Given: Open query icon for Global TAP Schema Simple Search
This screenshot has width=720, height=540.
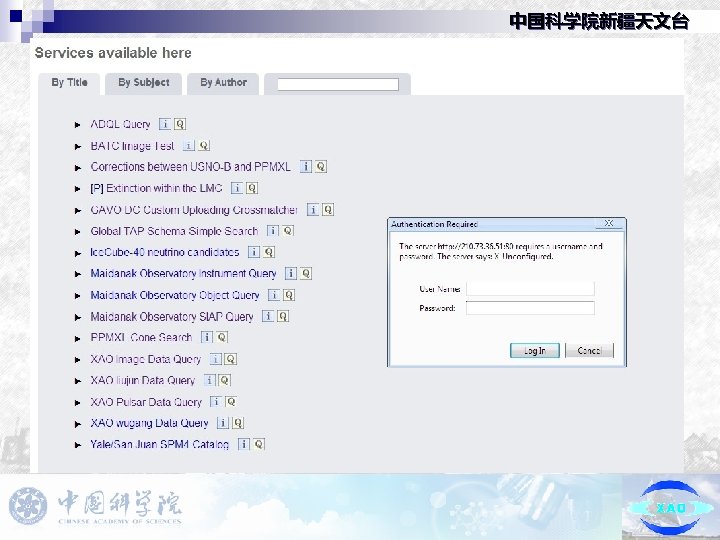Looking at the screenshot, I should 288,231.
